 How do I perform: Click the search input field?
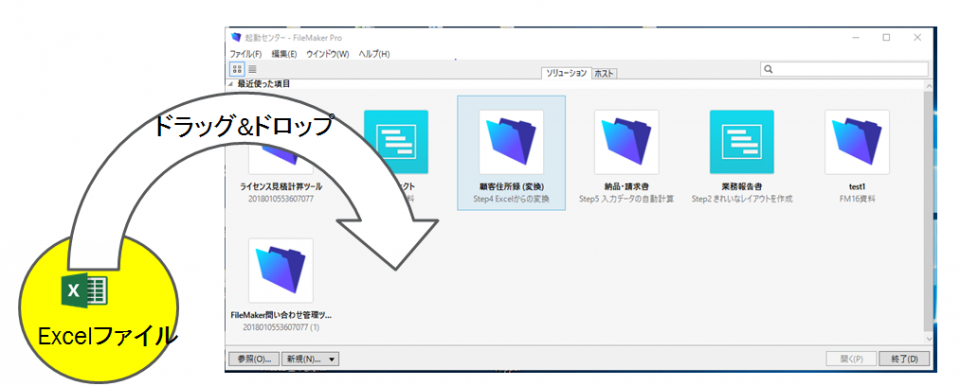tap(844, 69)
